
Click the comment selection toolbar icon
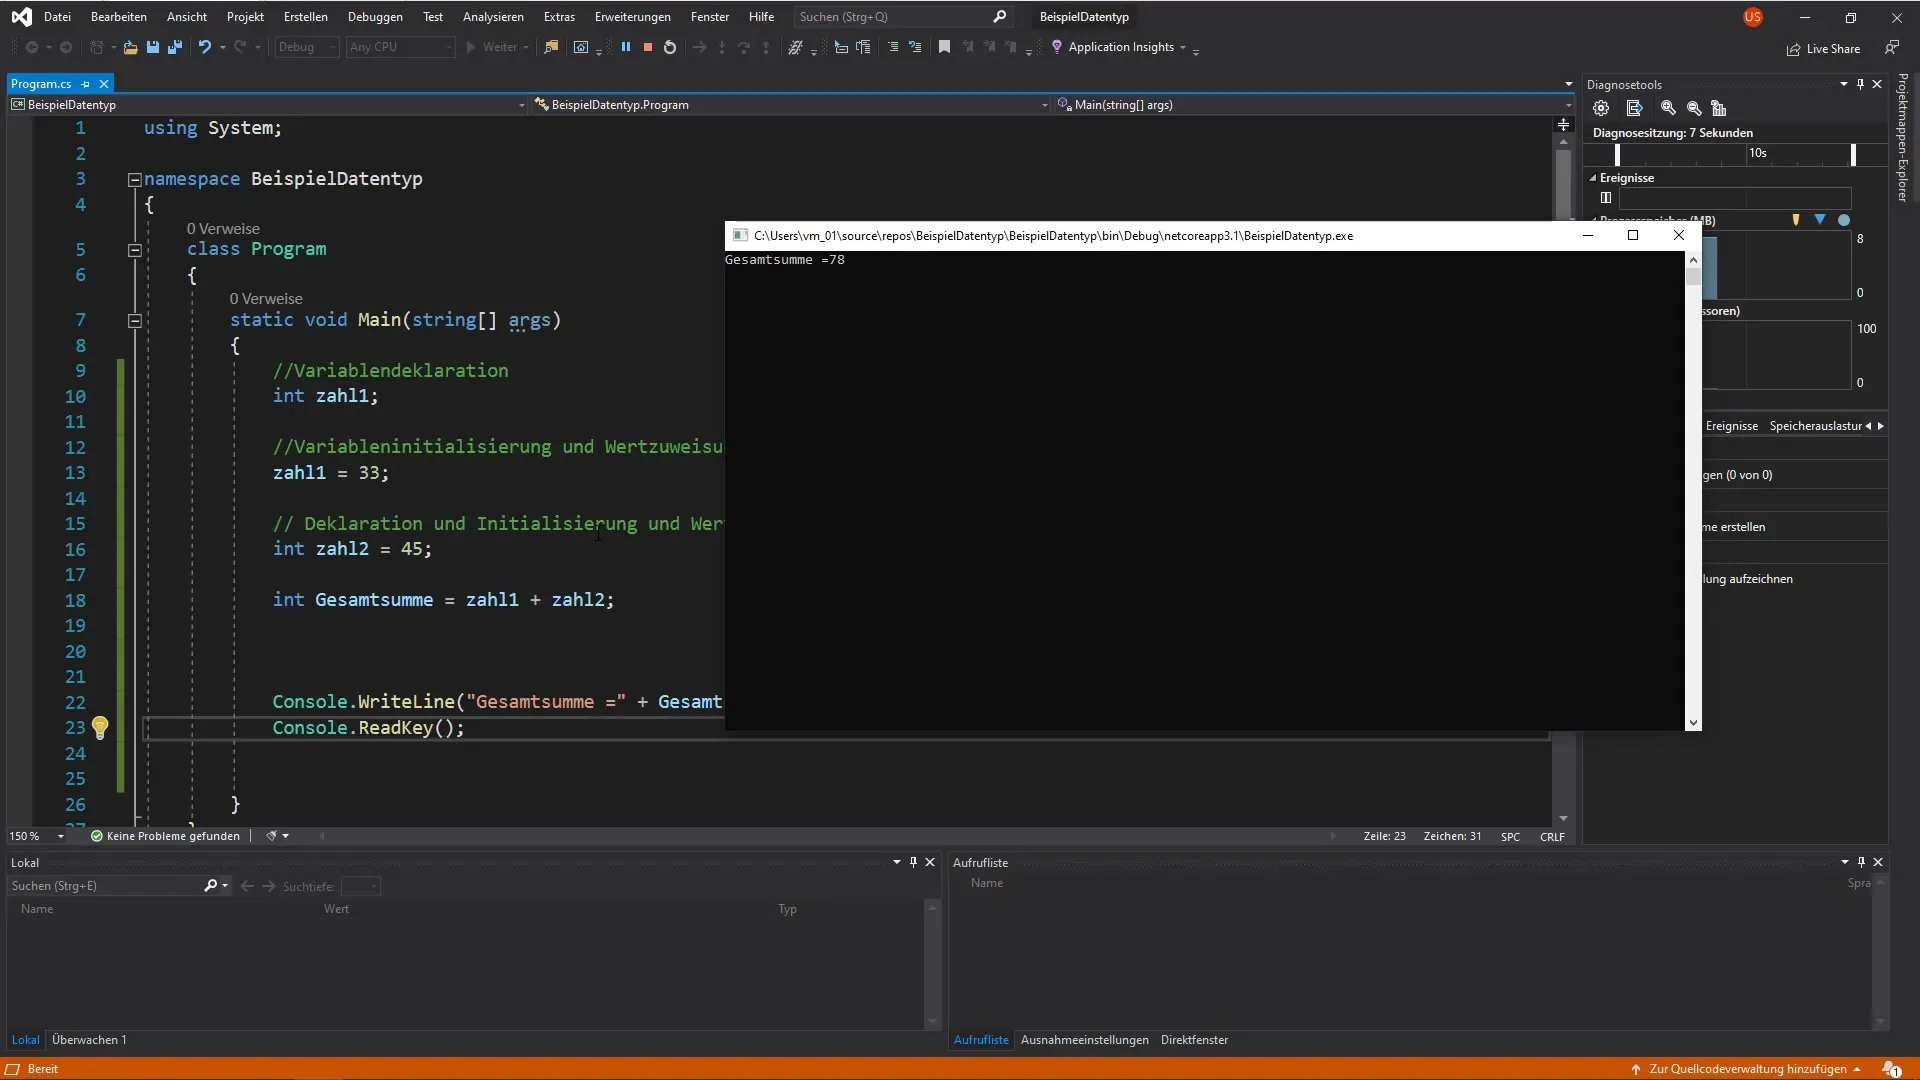click(x=893, y=47)
